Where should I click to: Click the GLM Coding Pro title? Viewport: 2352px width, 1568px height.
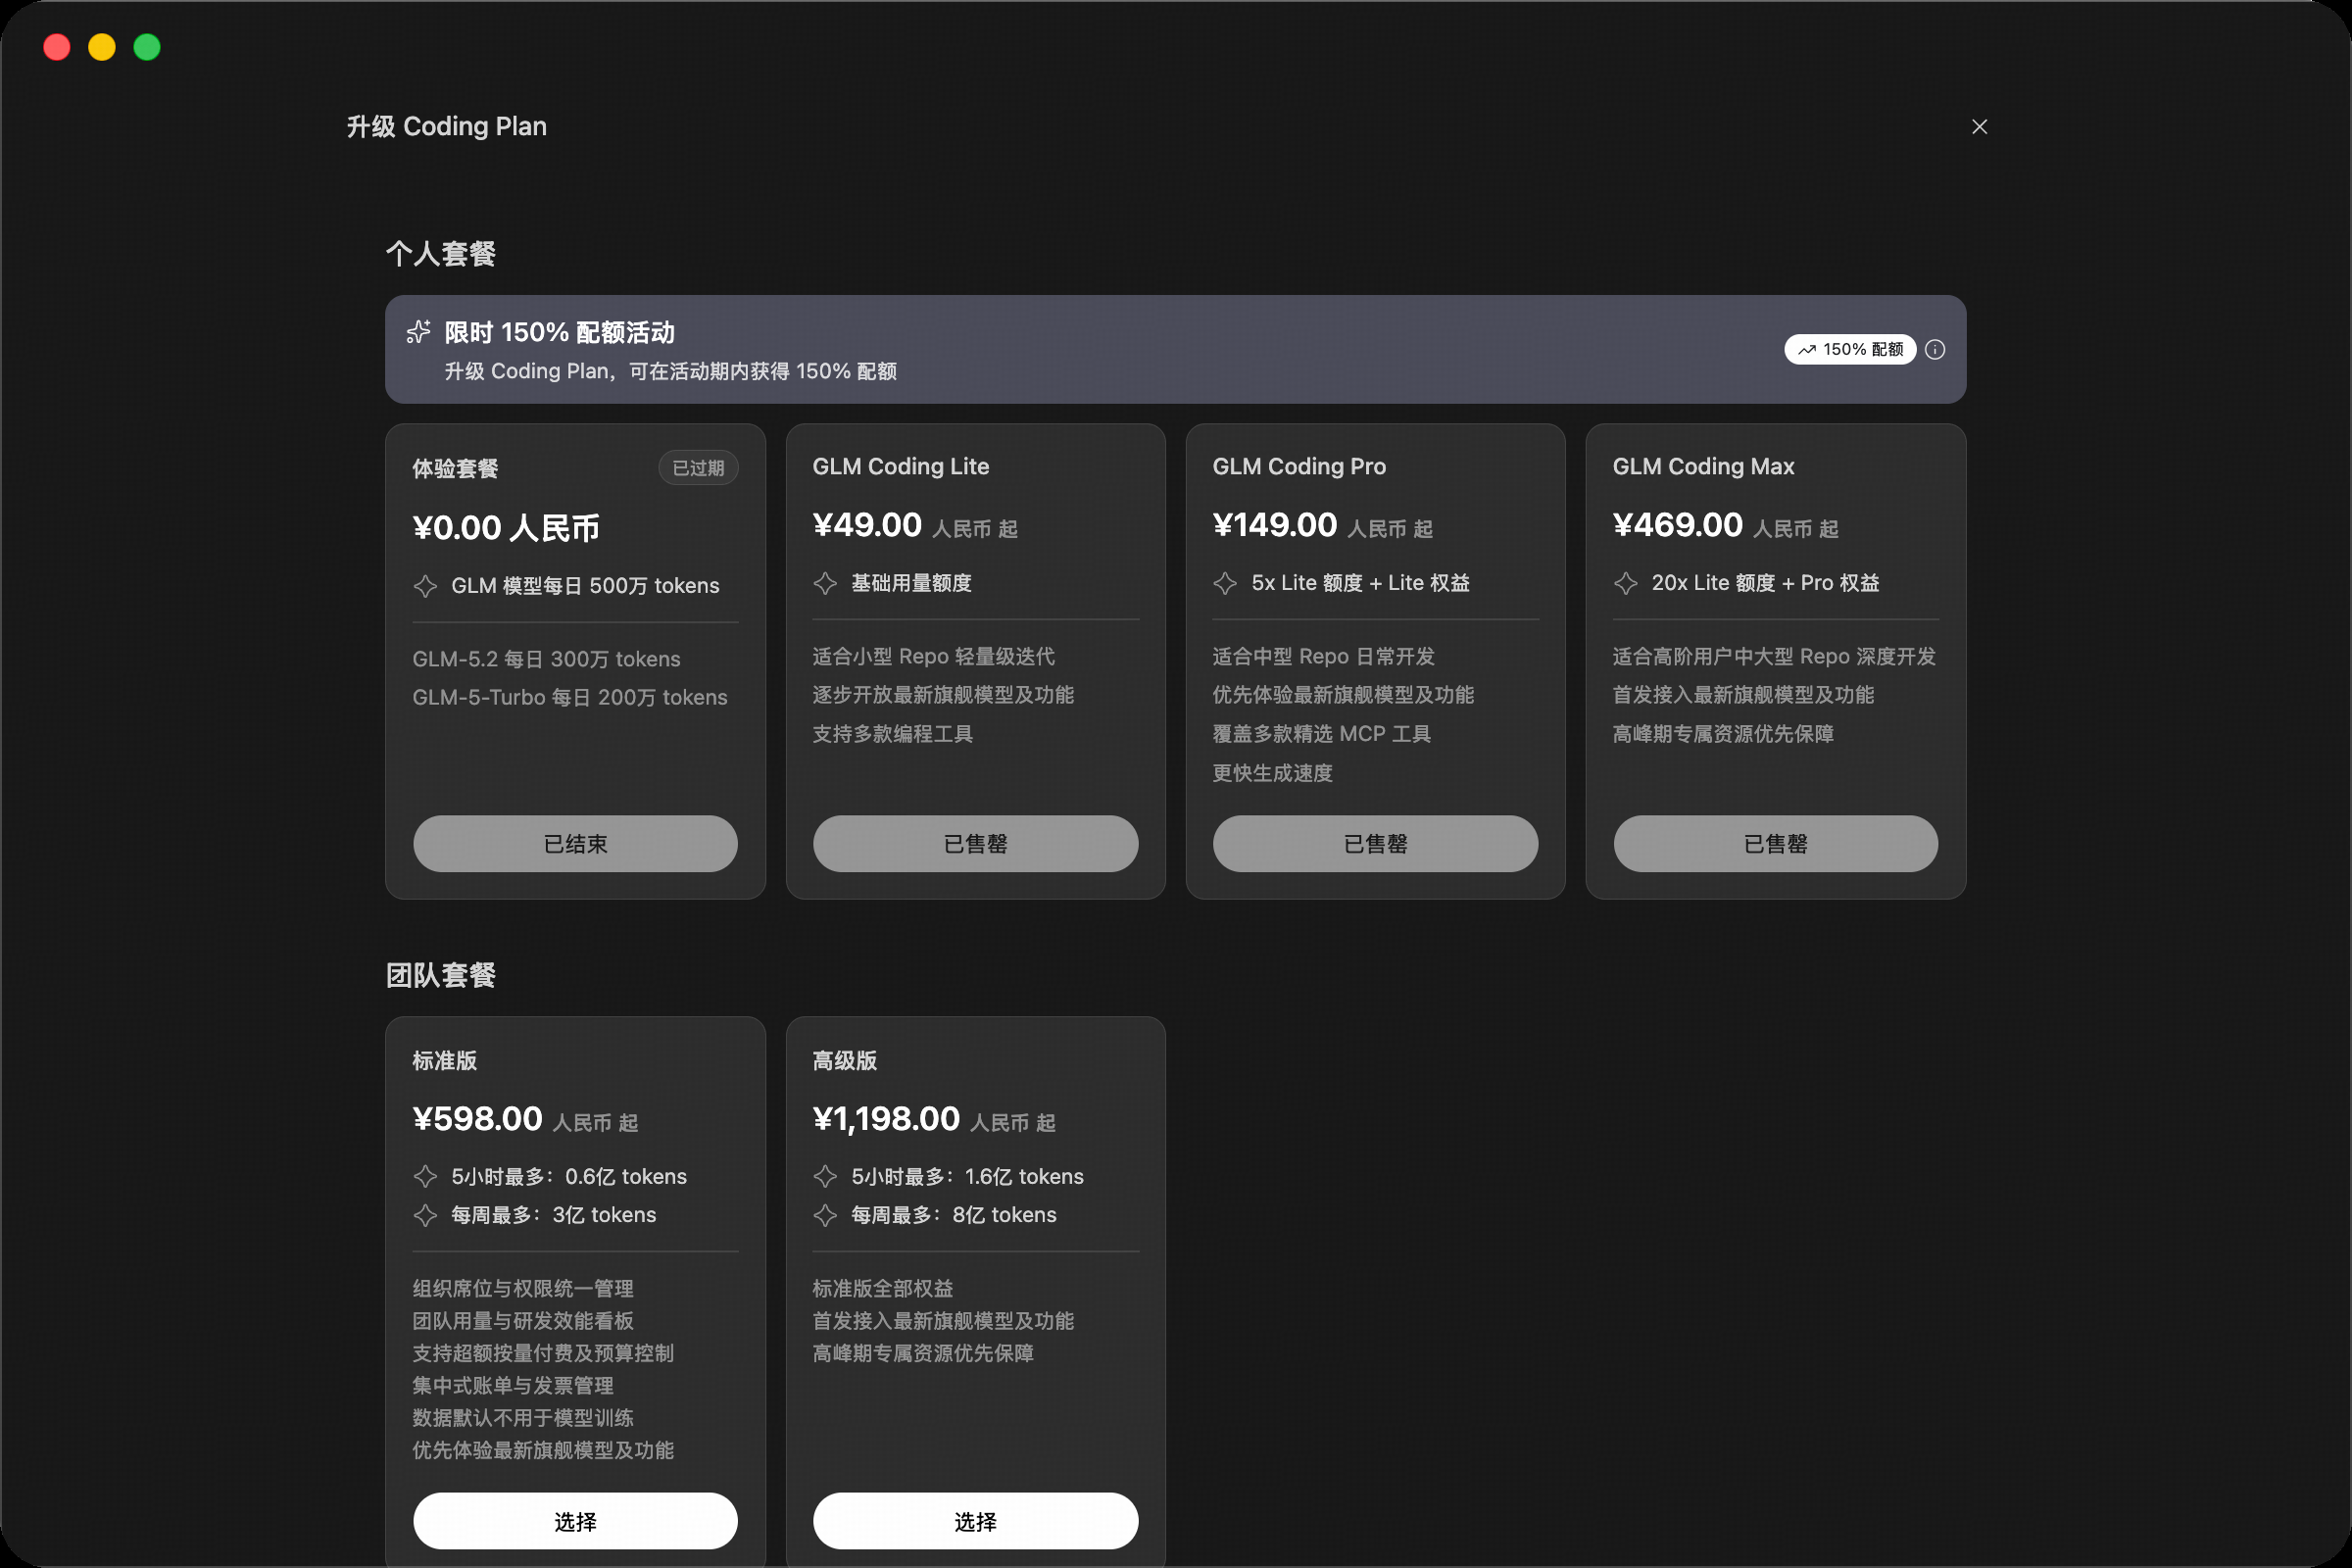pos(1299,466)
